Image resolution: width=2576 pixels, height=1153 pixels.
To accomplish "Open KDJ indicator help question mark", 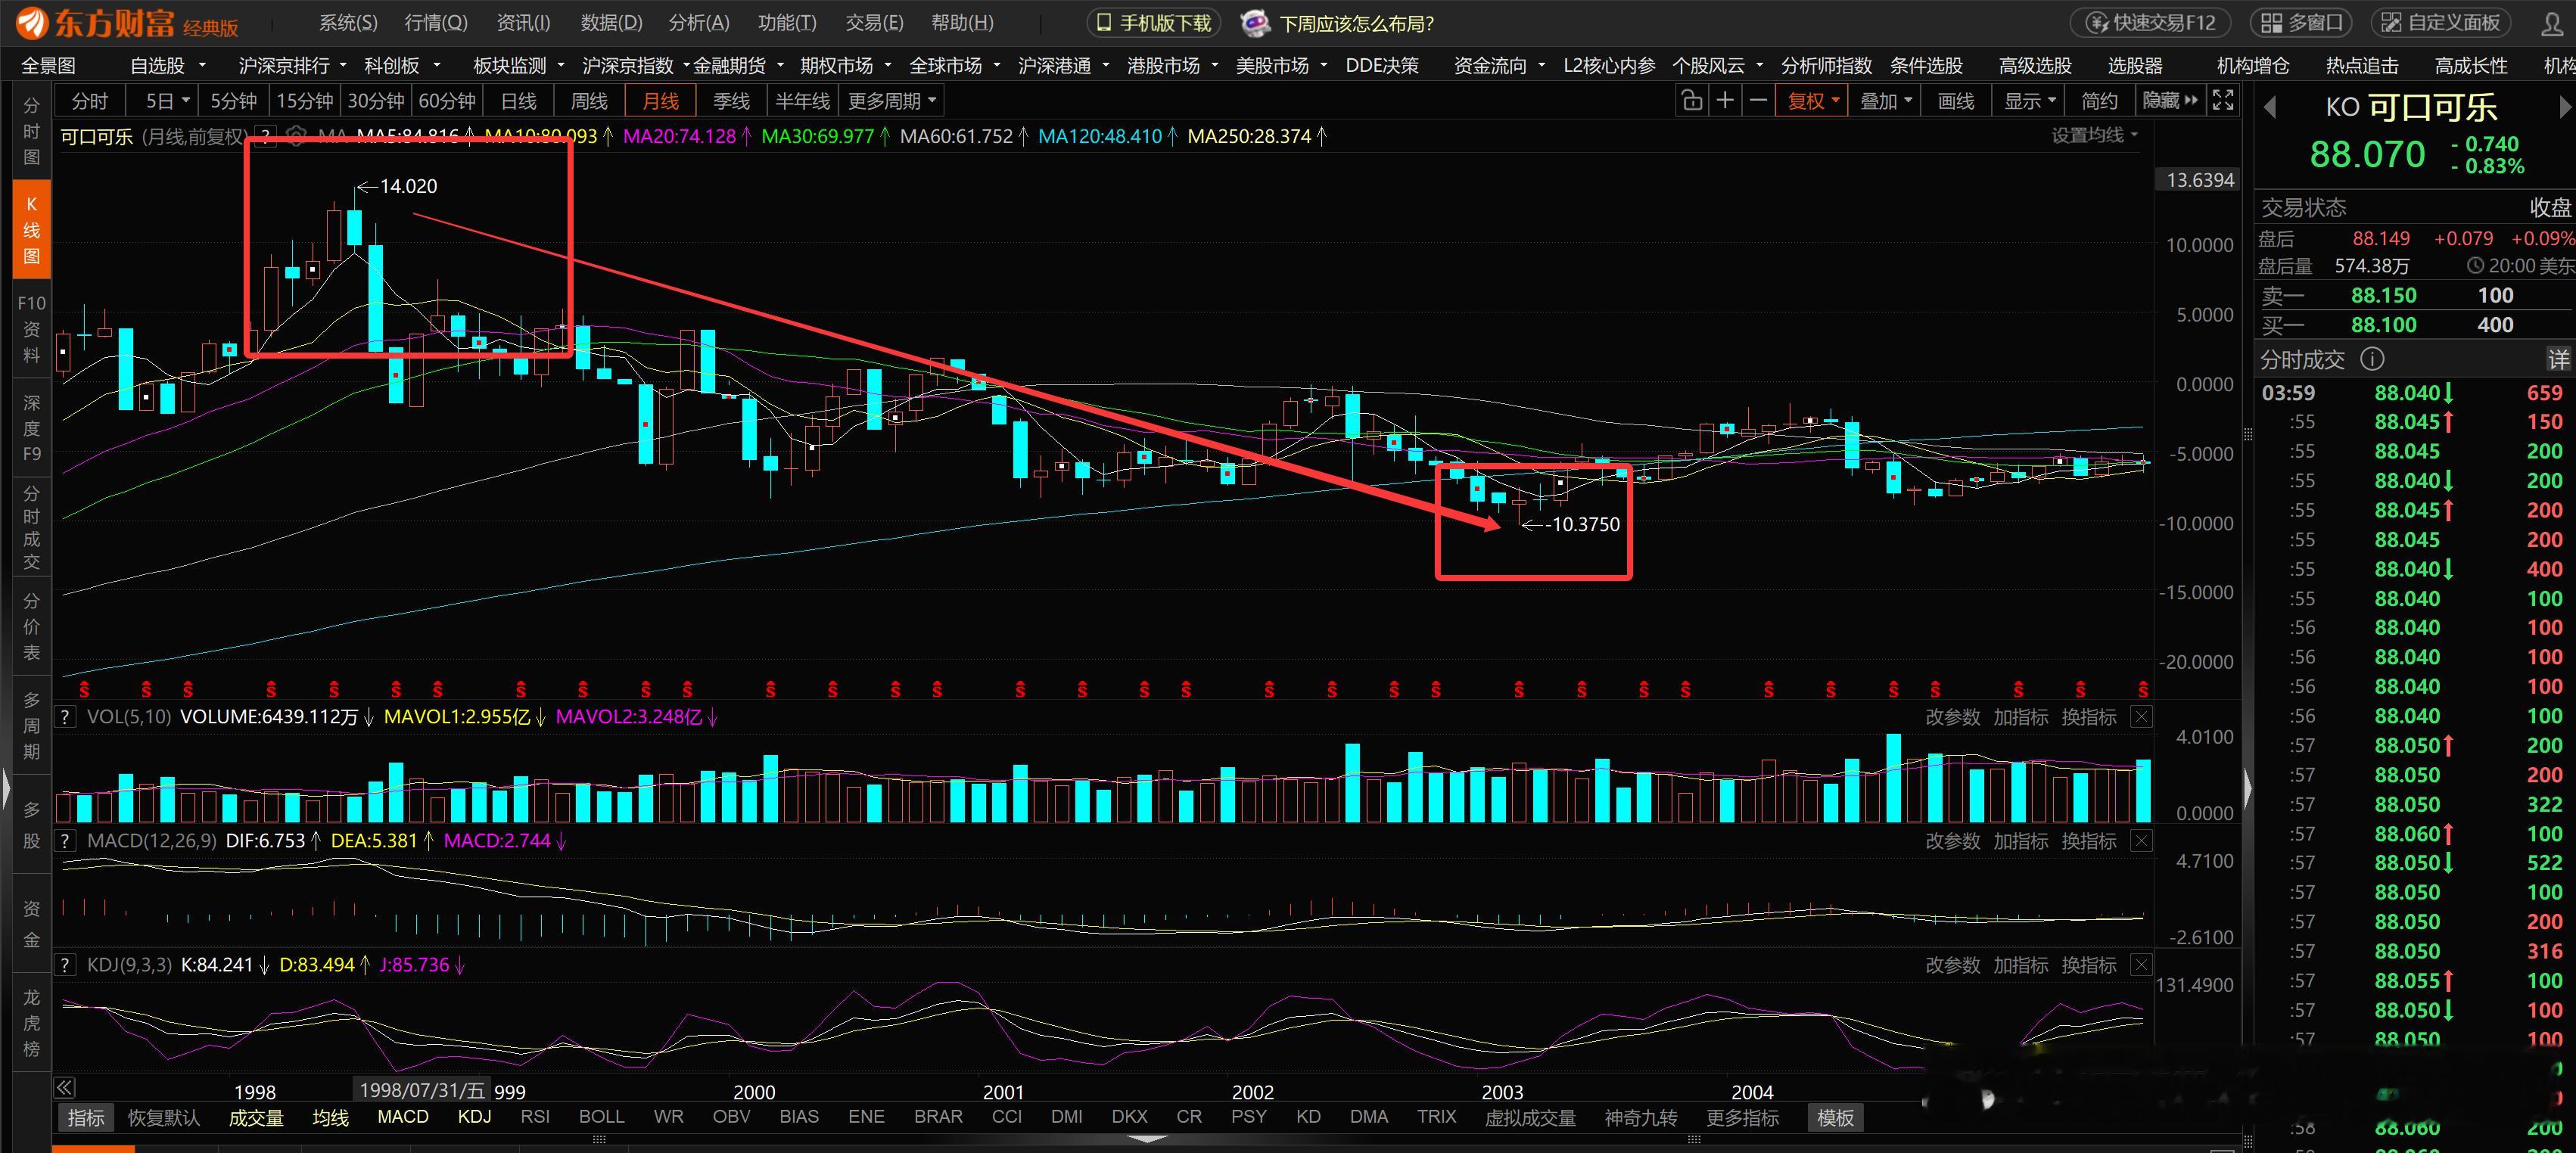I will [x=65, y=965].
